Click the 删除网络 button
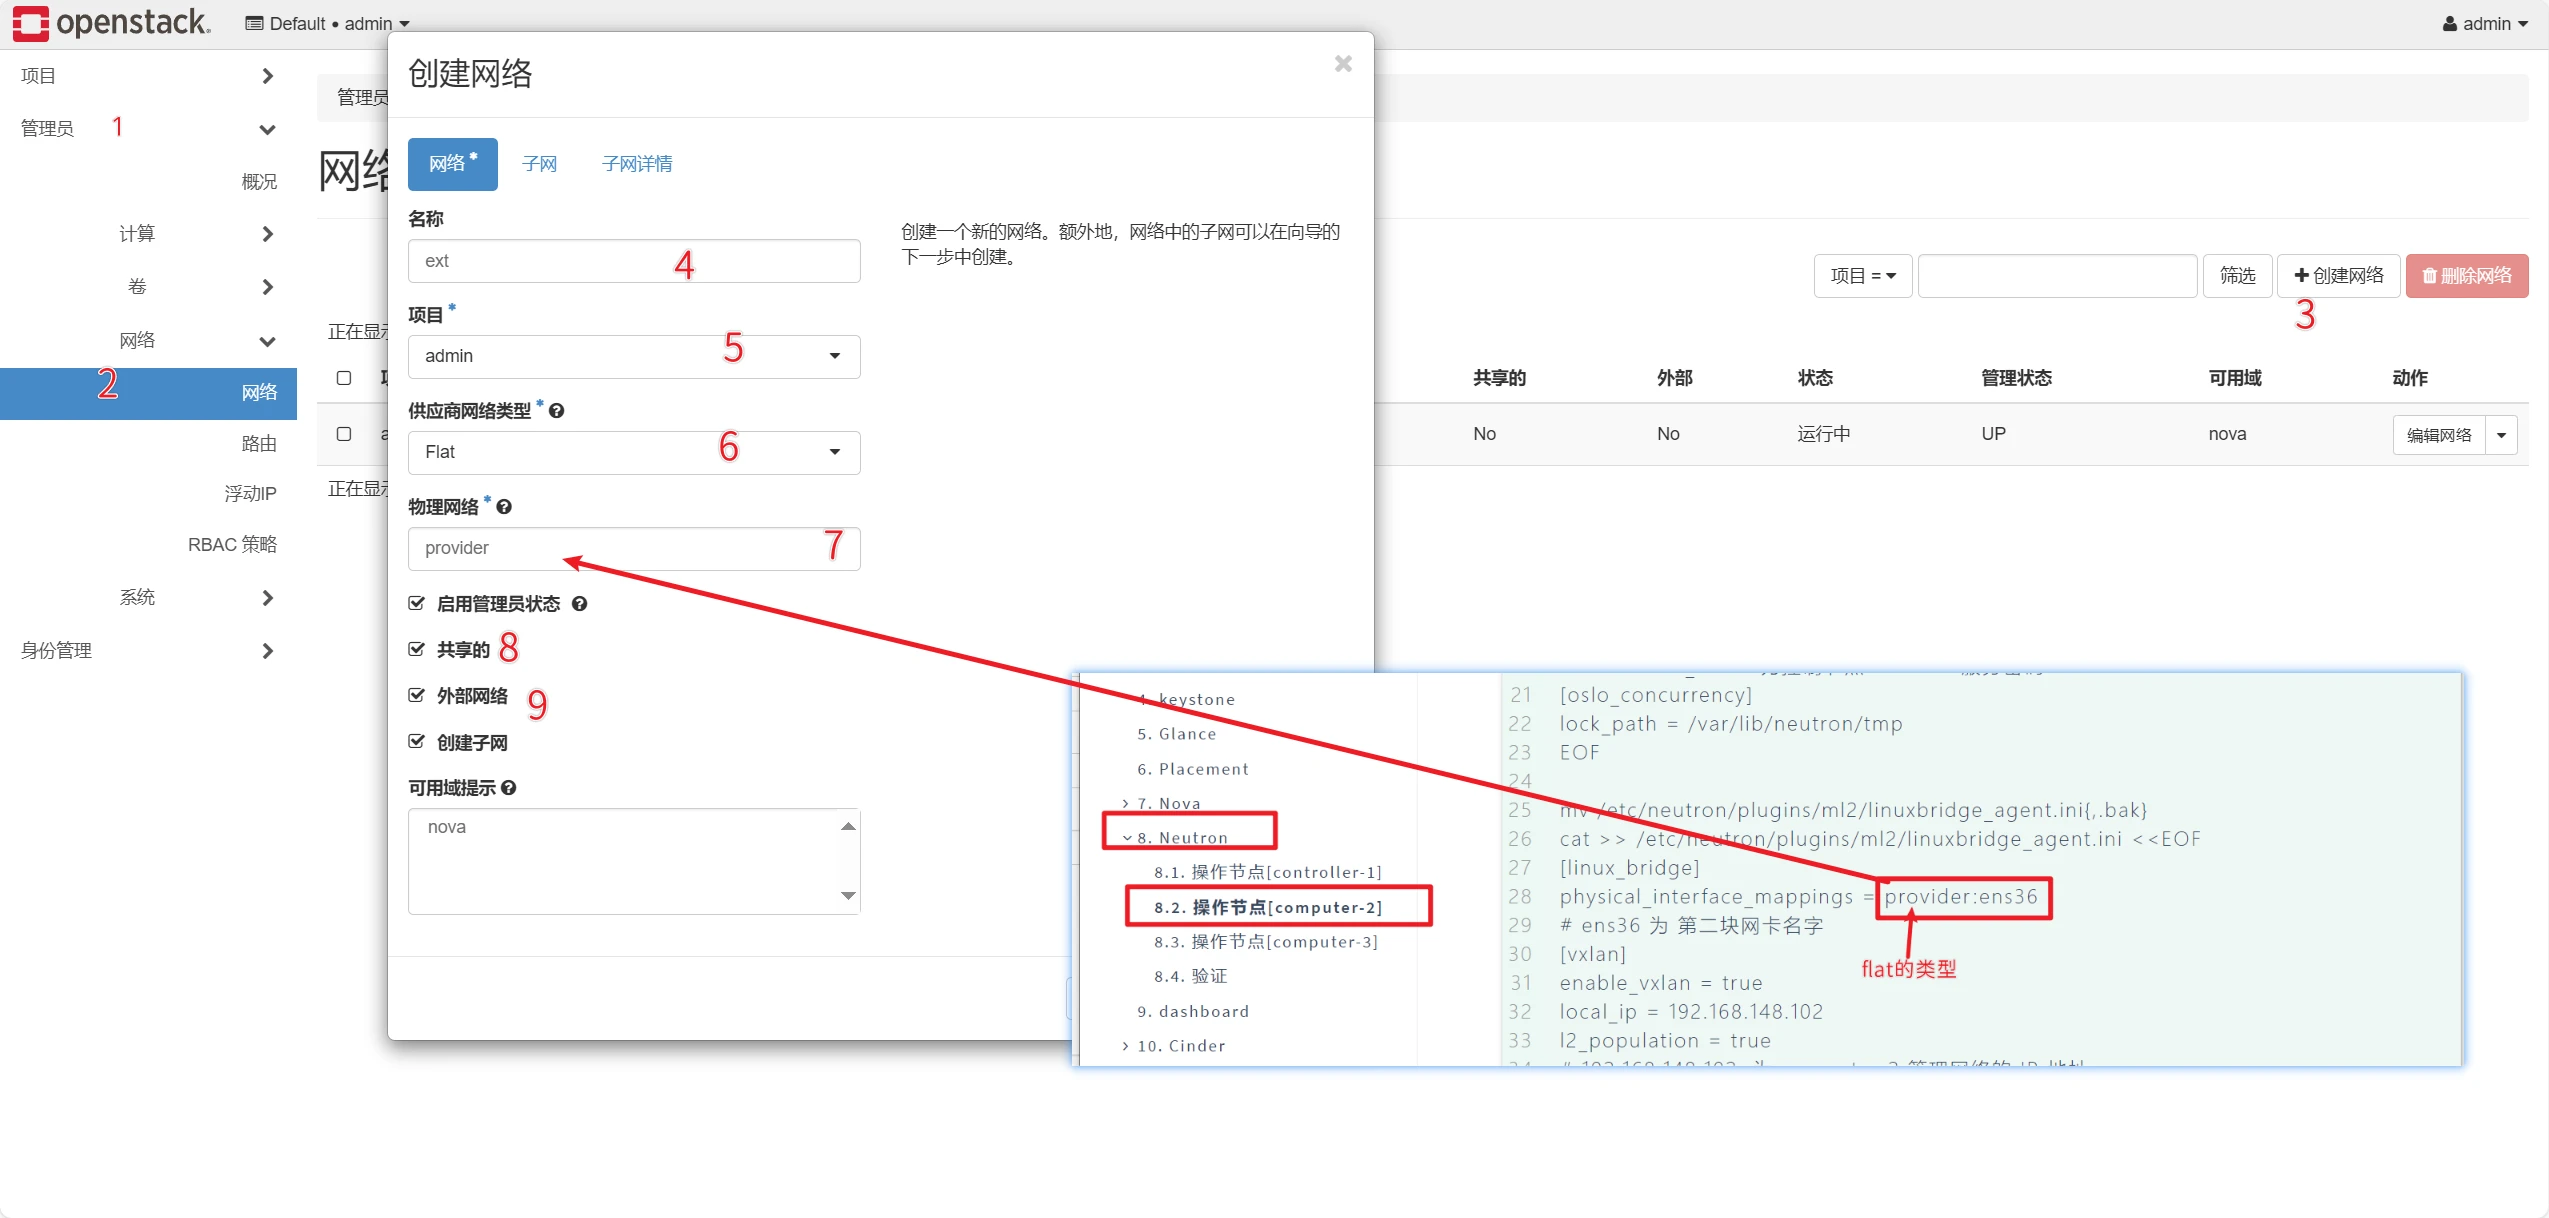Viewport: 2549px width, 1218px height. (x=2466, y=276)
